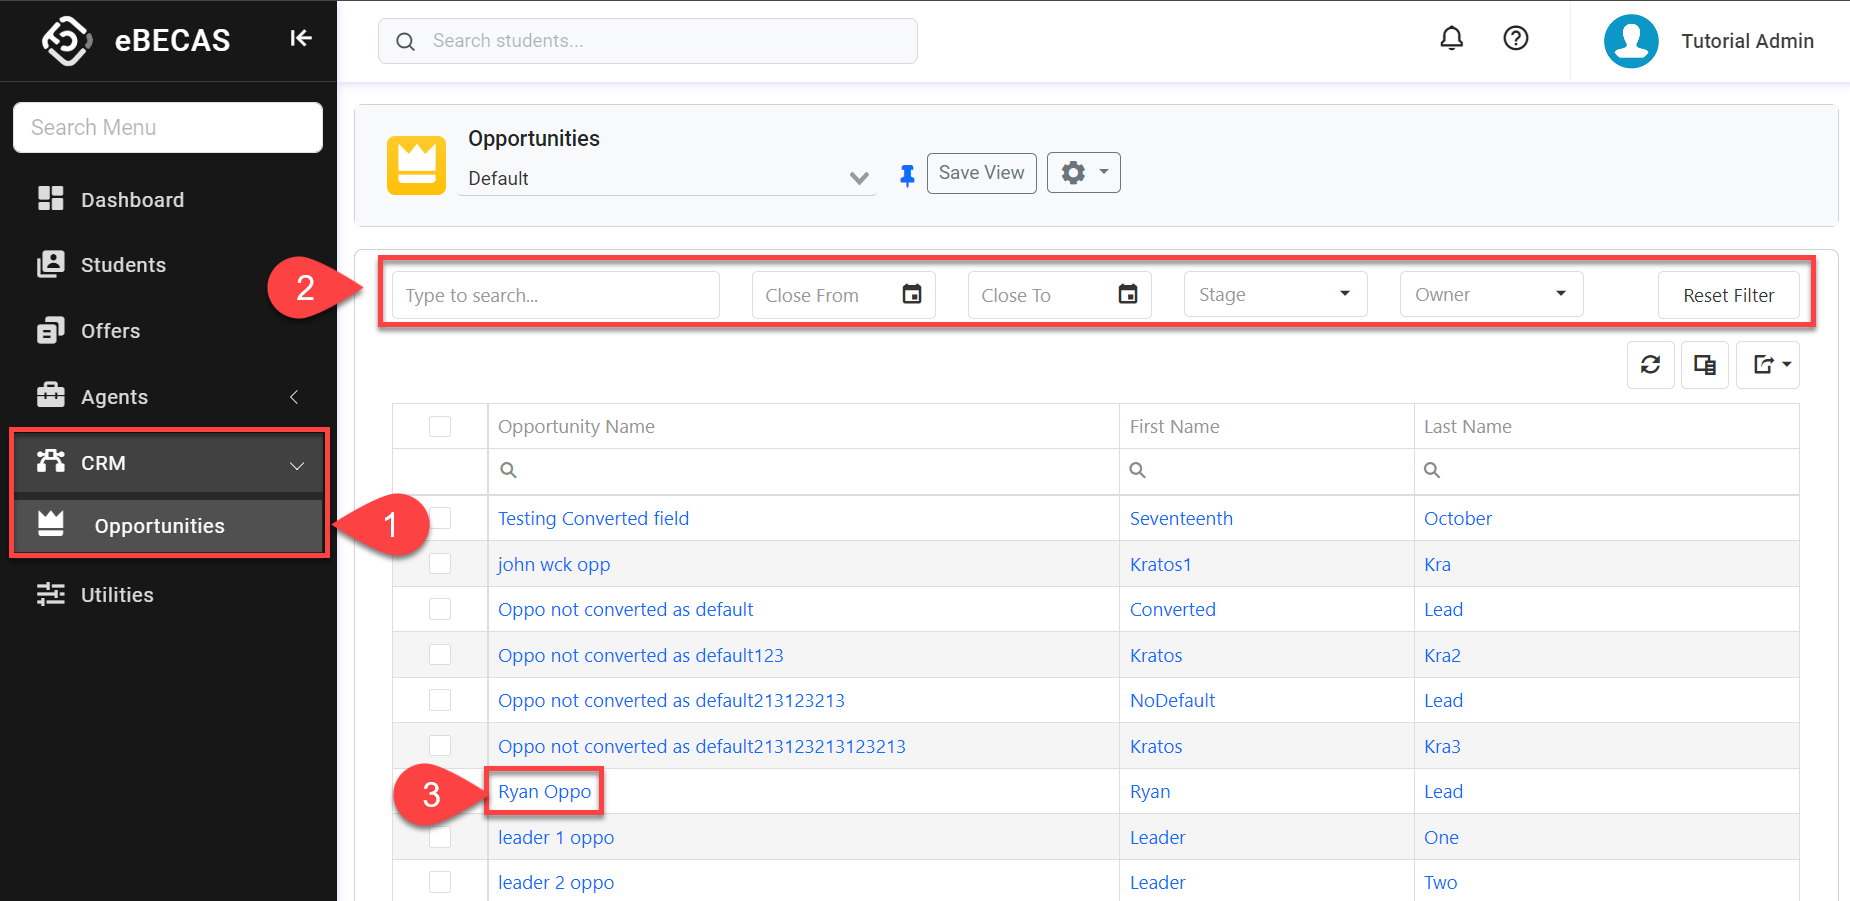Open the Stage filter dropdown

pos(1275,294)
